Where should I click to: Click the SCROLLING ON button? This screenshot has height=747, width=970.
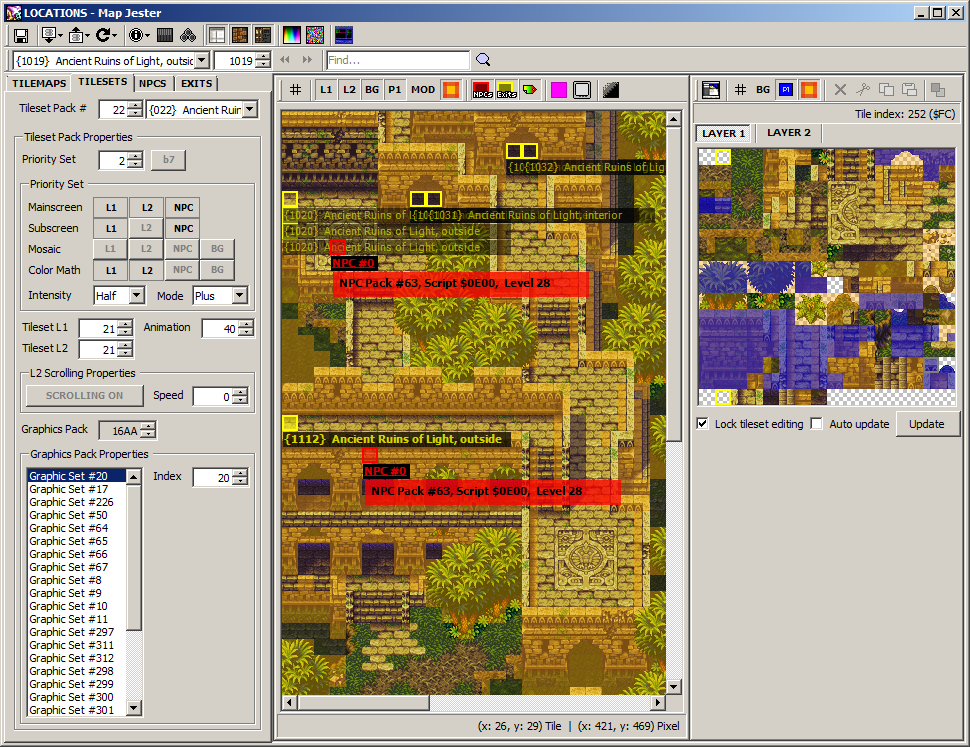(84, 396)
